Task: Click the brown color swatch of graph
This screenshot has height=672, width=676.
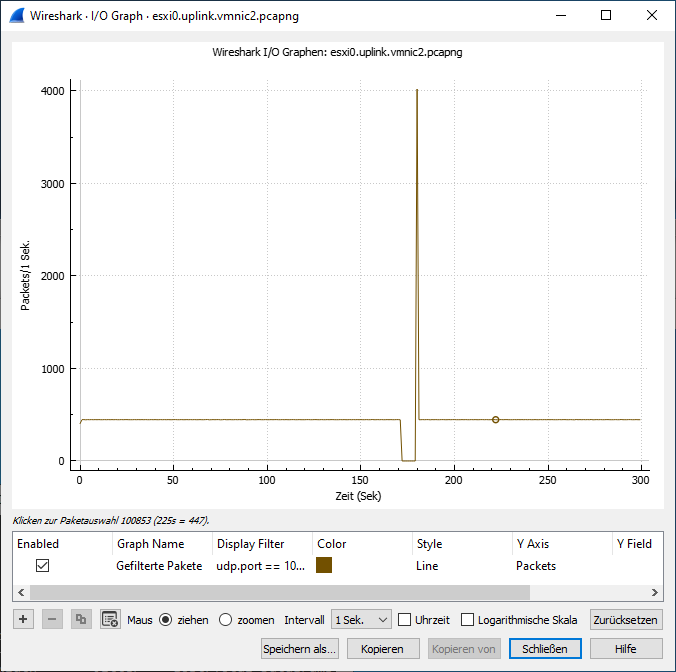Action: point(324,565)
